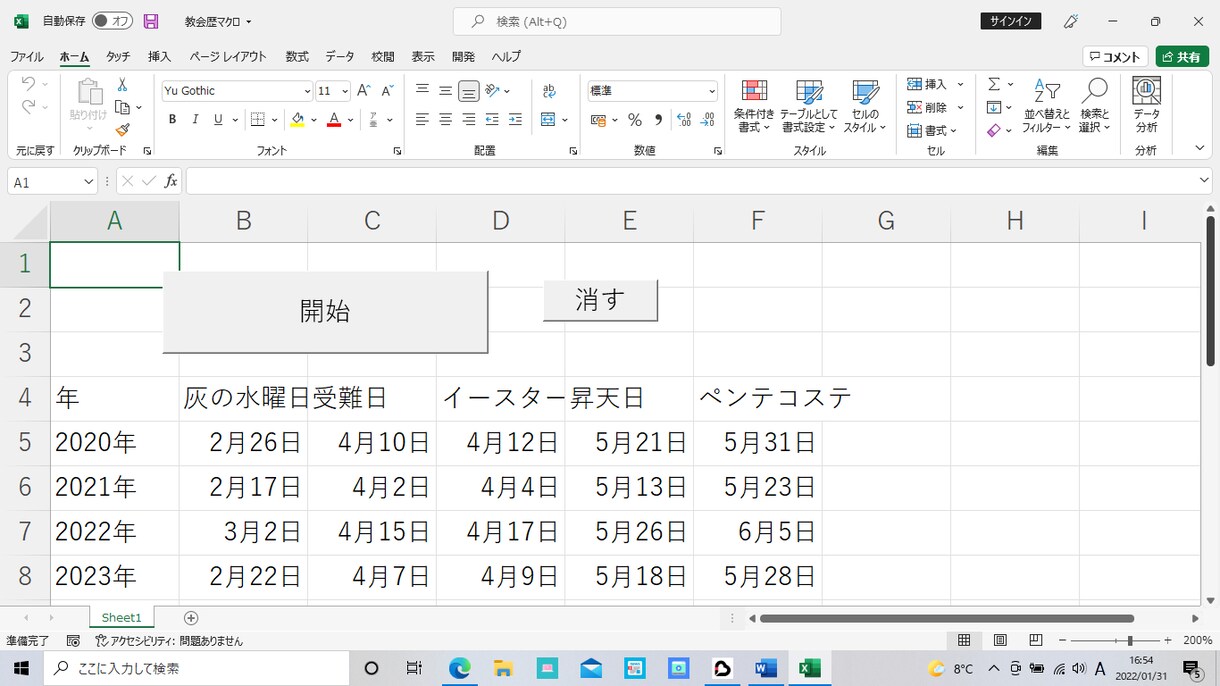Switch to the 開発 developer tab

coord(464,57)
